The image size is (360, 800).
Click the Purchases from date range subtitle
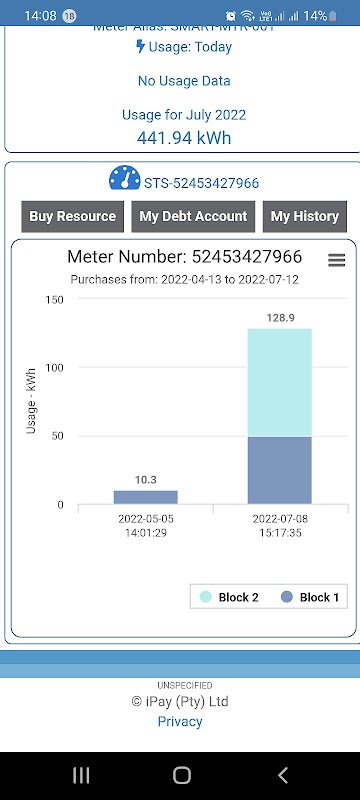[x=185, y=280]
